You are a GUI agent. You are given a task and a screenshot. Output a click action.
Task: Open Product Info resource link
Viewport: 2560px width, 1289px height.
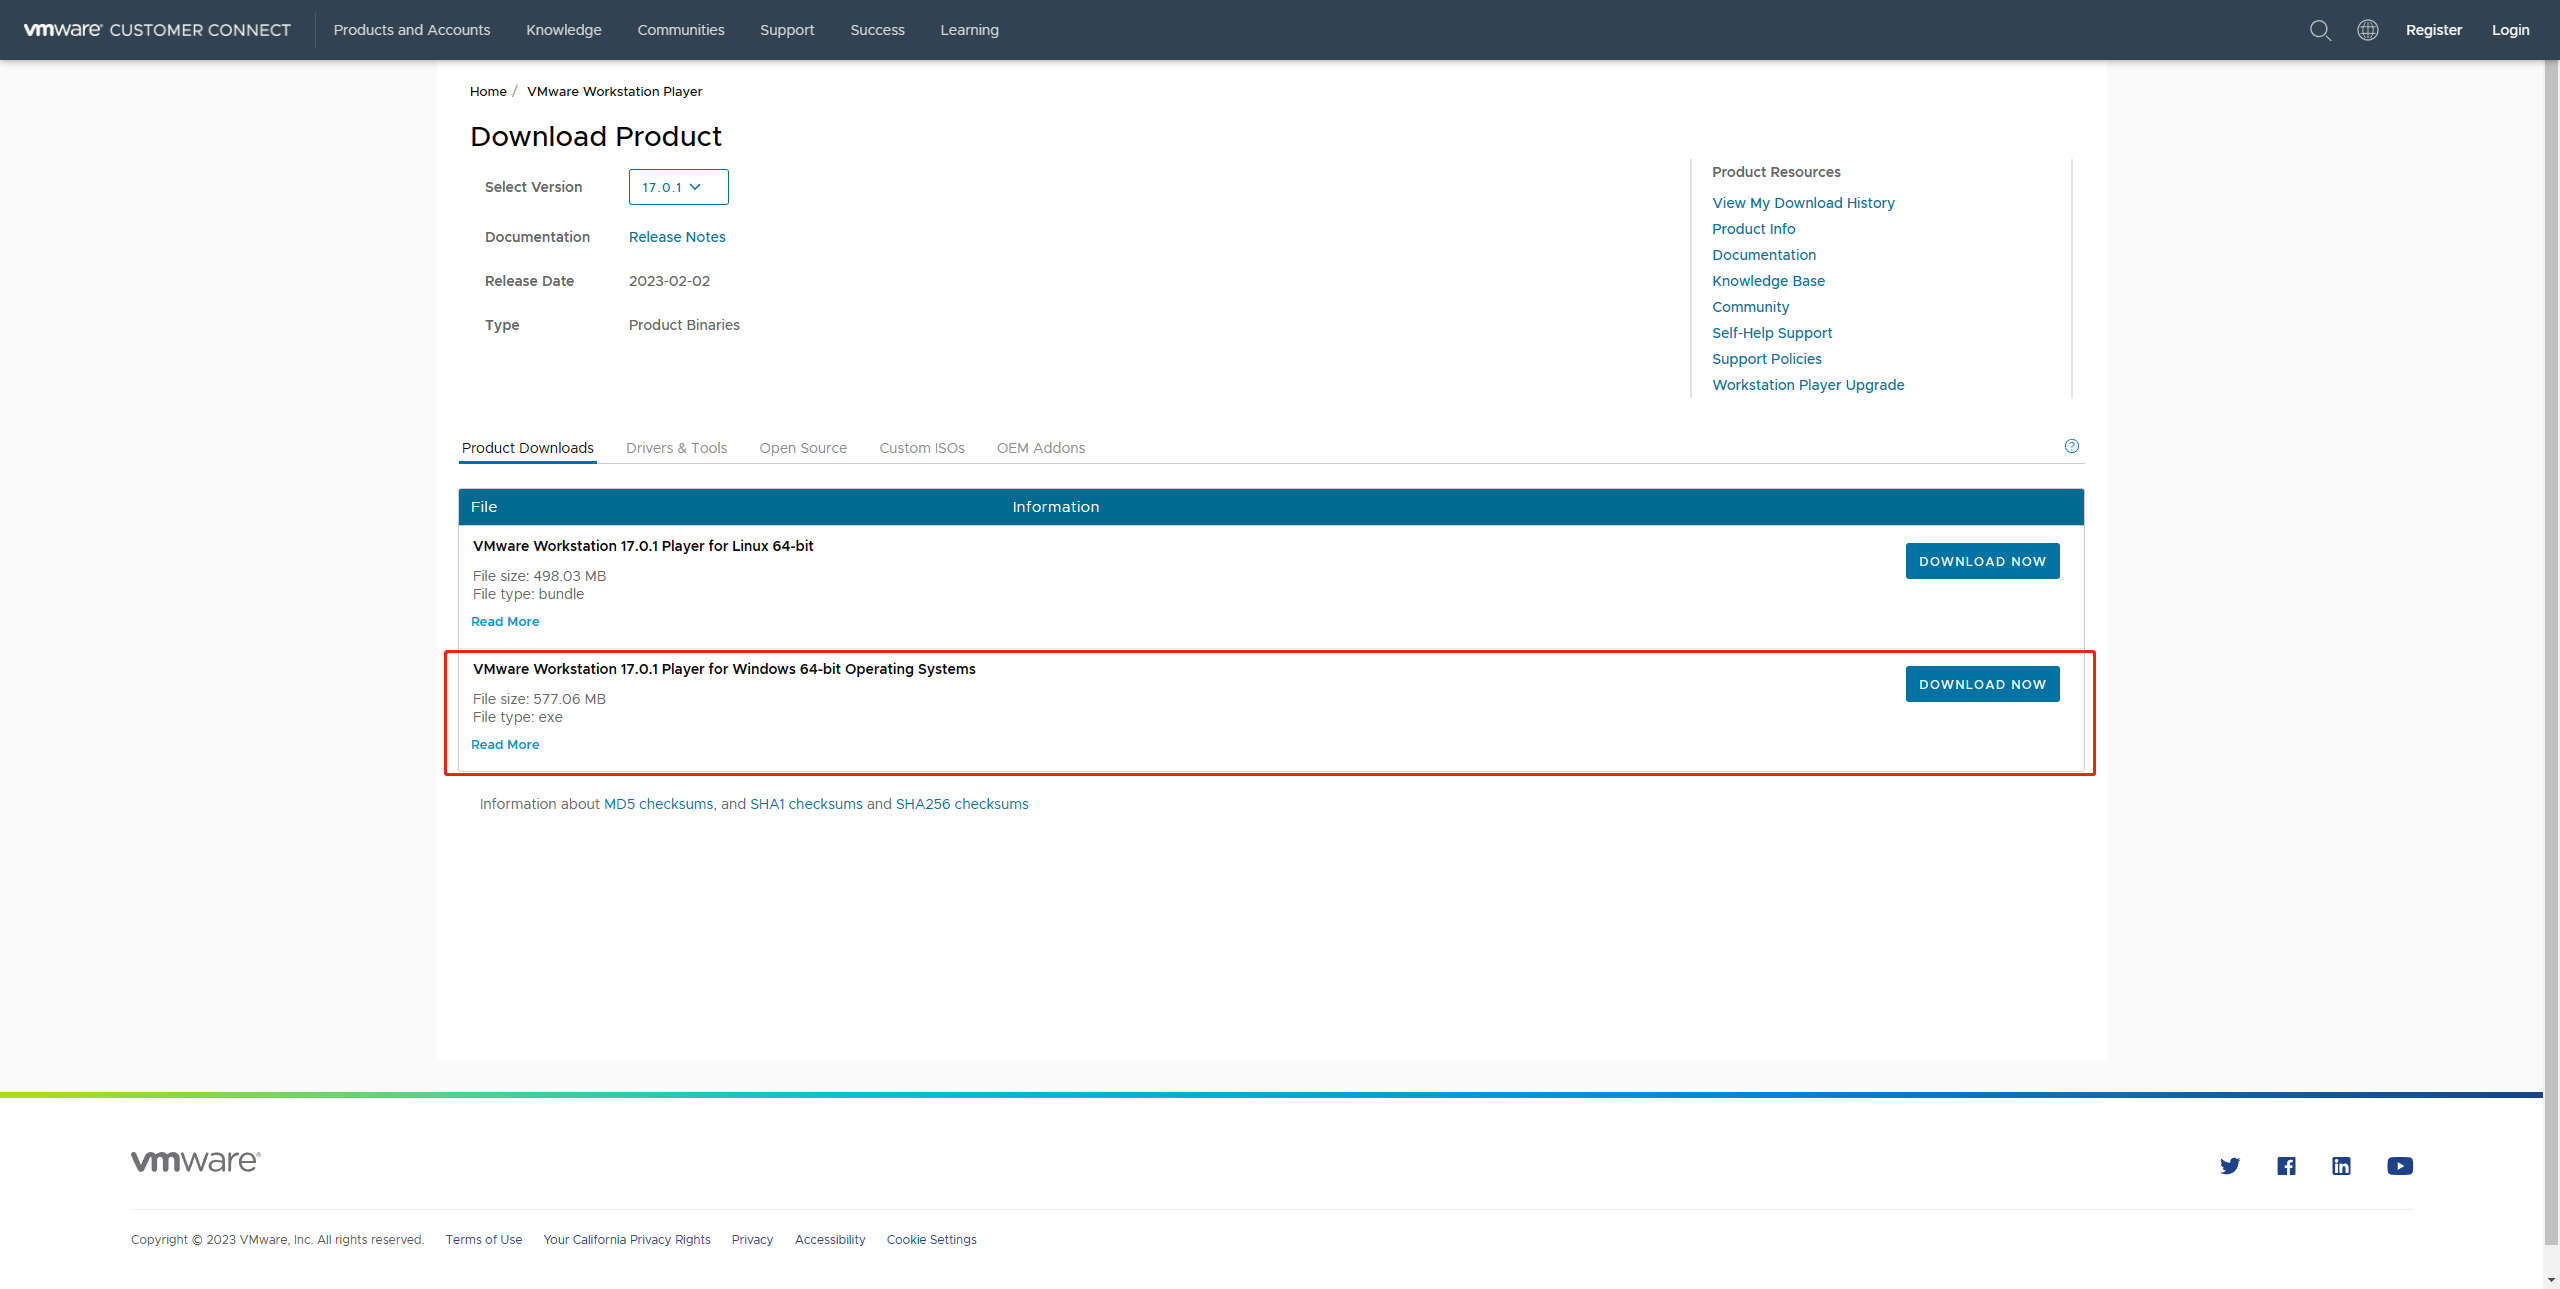[1753, 229]
